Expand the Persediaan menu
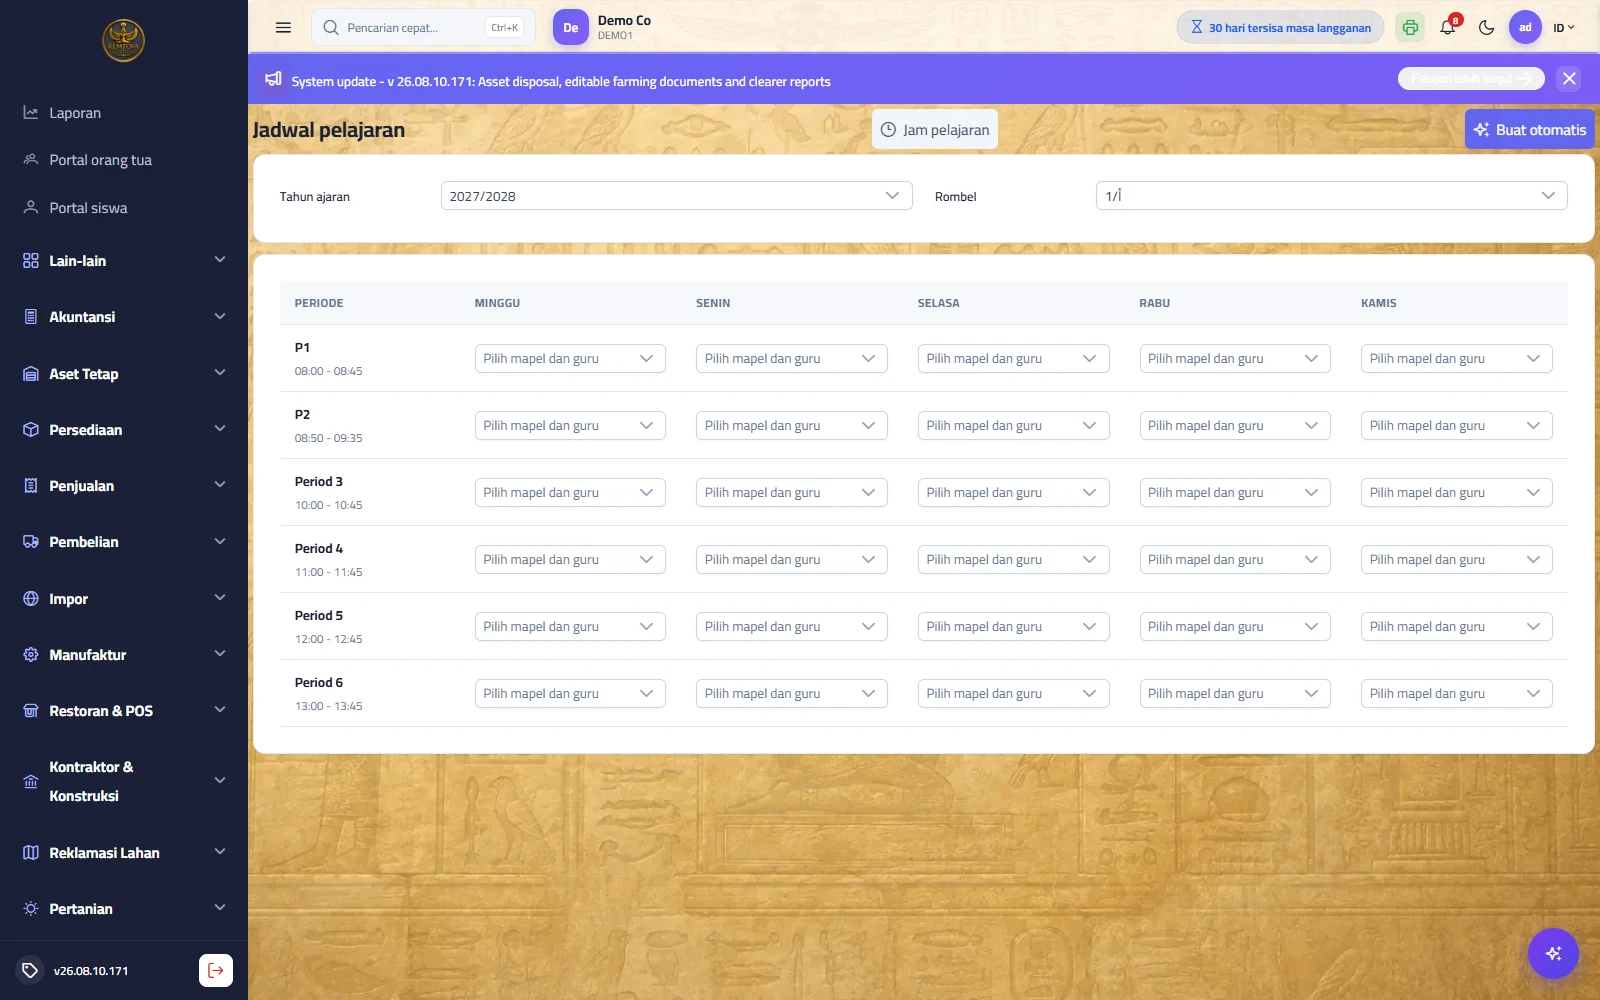Image resolution: width=1600 pixels, height=1000 pixels. [x=124, y=430]
